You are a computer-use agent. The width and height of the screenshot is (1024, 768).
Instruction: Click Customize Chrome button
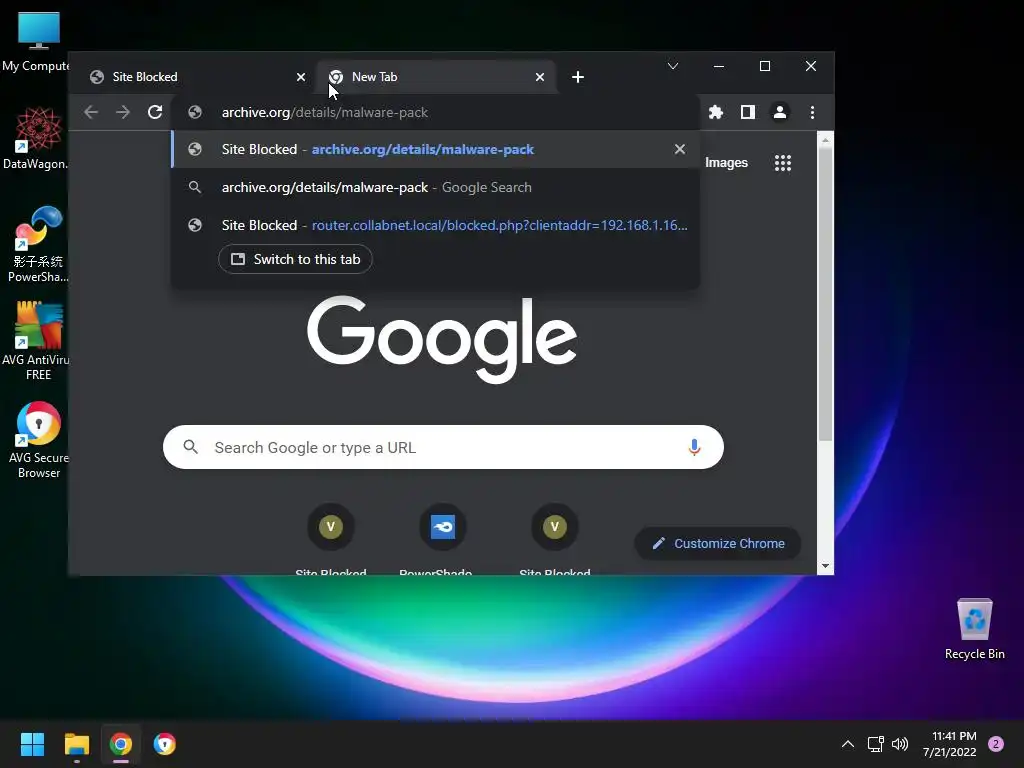(718, 543)
